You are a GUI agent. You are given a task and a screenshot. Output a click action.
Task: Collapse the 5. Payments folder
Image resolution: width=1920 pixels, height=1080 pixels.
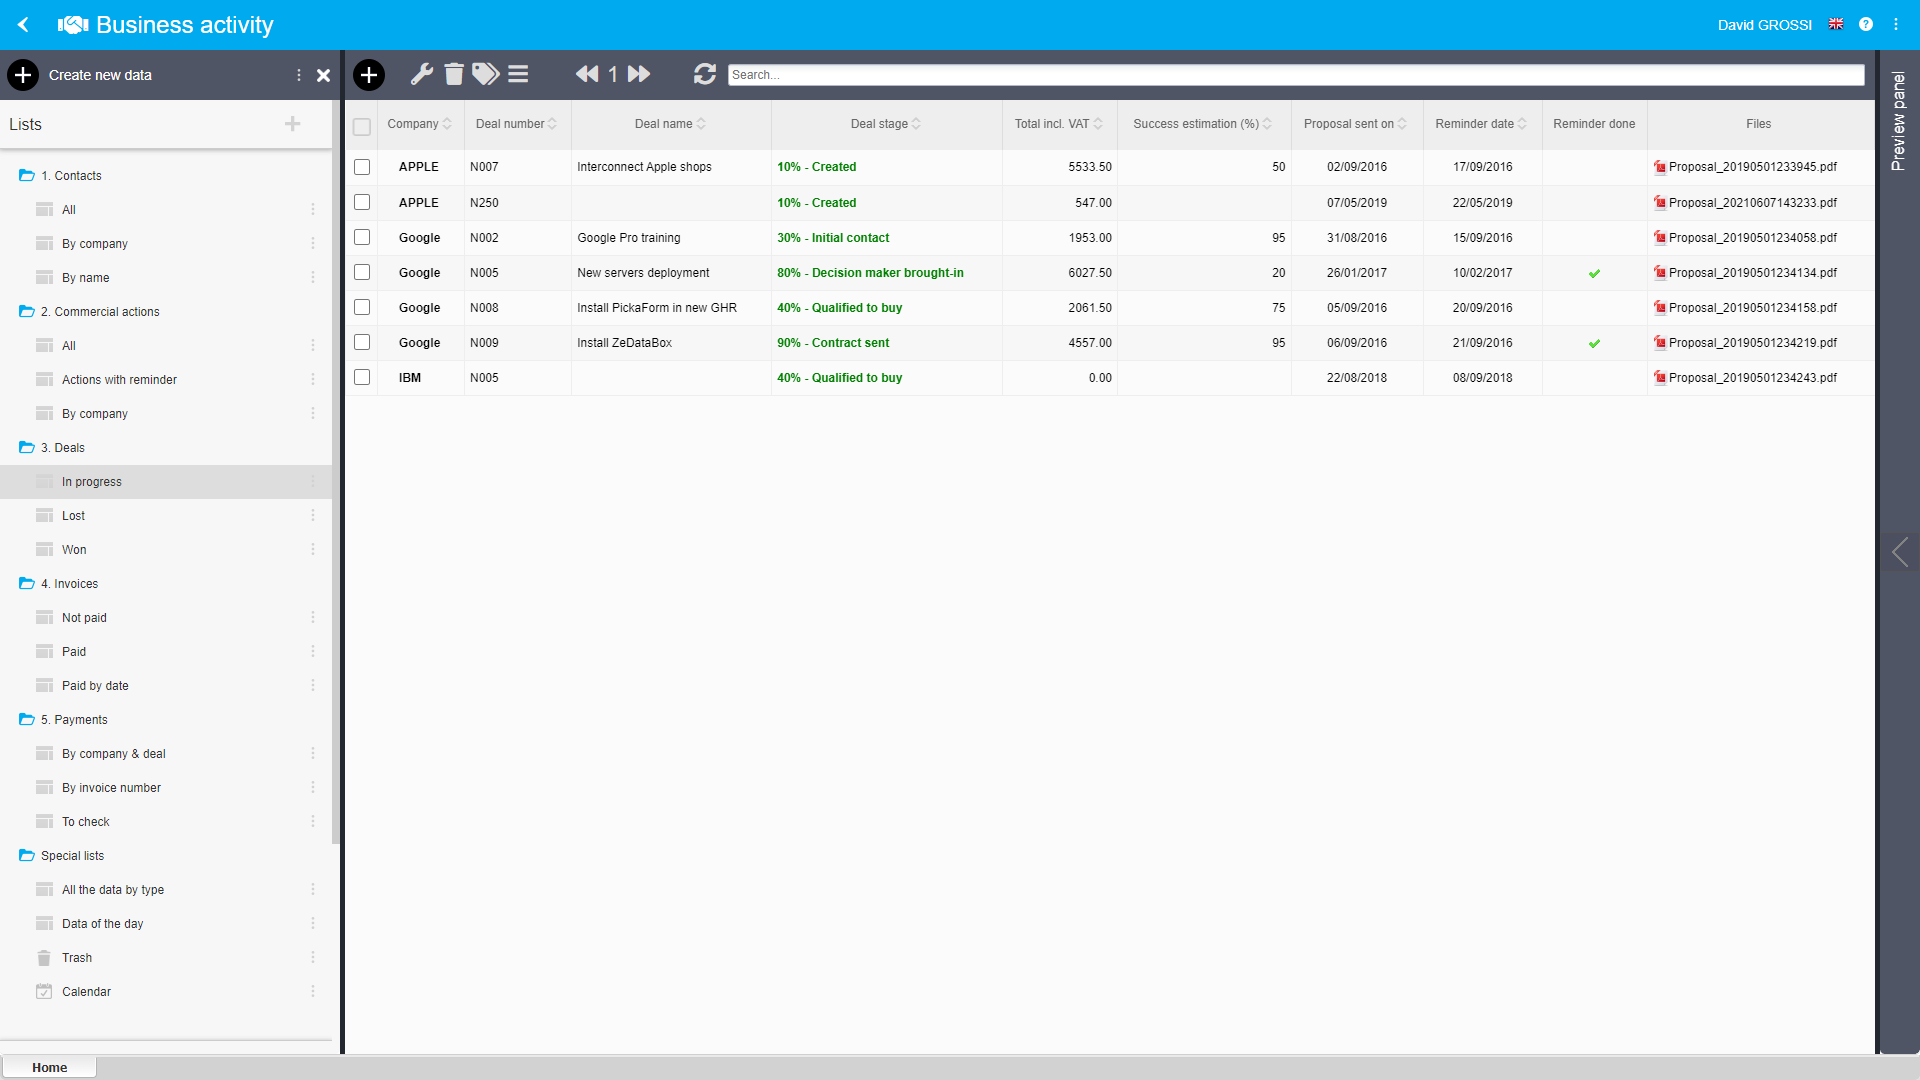(27, 720)
